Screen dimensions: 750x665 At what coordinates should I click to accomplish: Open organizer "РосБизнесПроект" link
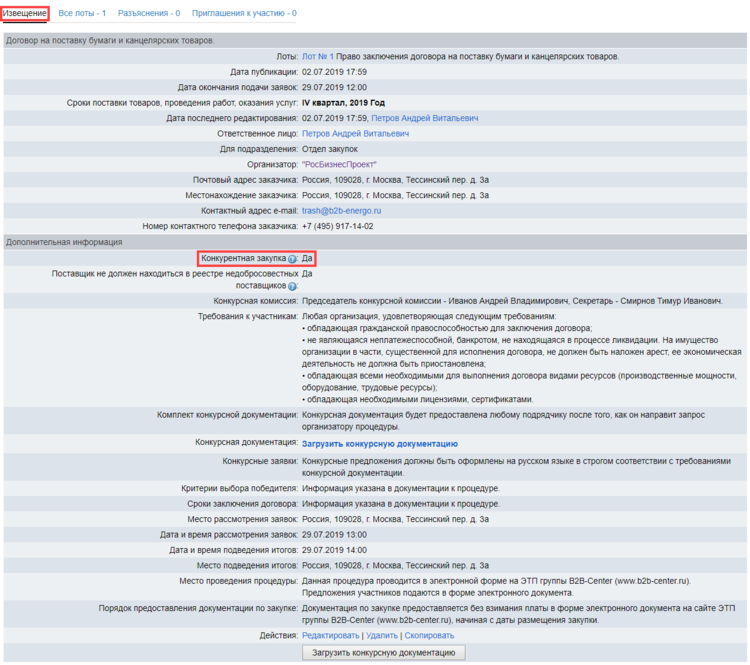(x=339, y=164)
